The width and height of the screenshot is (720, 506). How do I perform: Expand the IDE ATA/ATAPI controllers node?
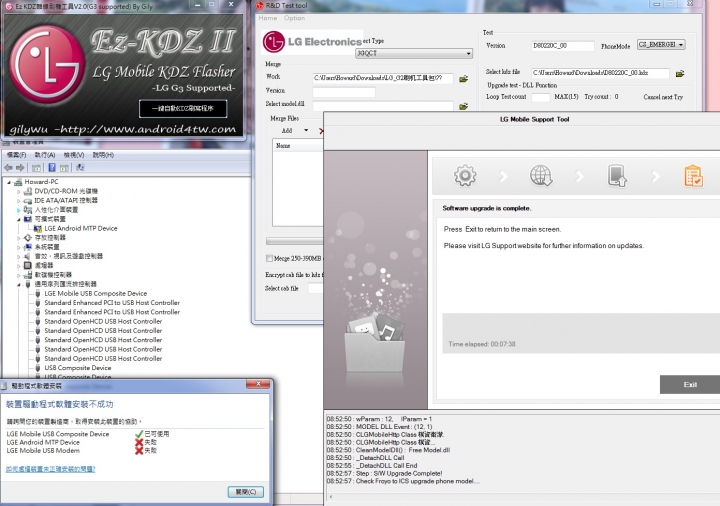pos(19,201)
